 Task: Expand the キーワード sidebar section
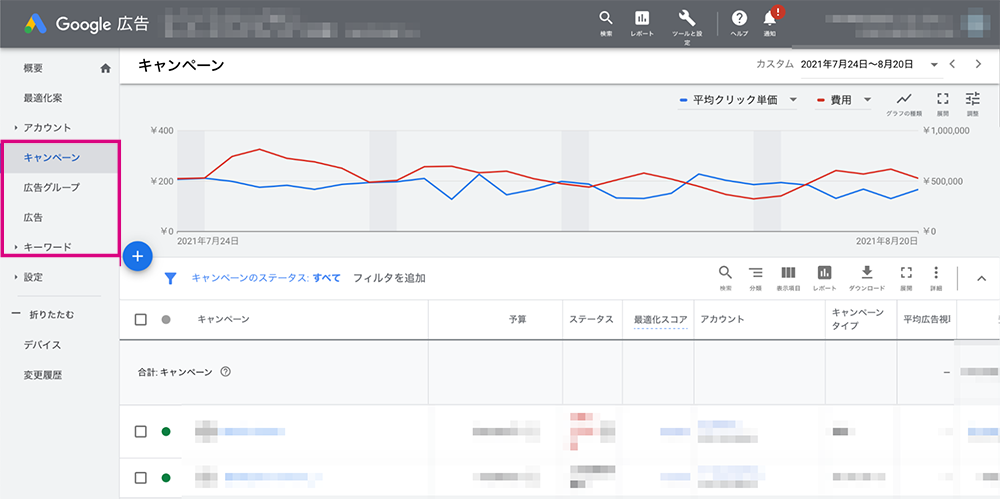click(x=15, y=247)
